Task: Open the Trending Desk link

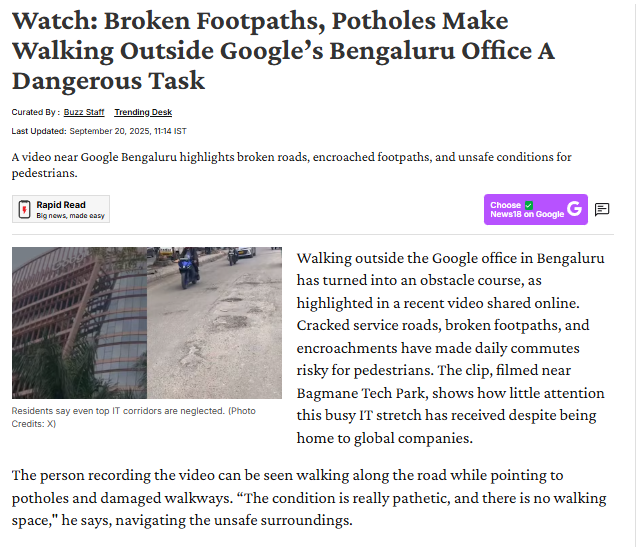Action: coord(142,112)
